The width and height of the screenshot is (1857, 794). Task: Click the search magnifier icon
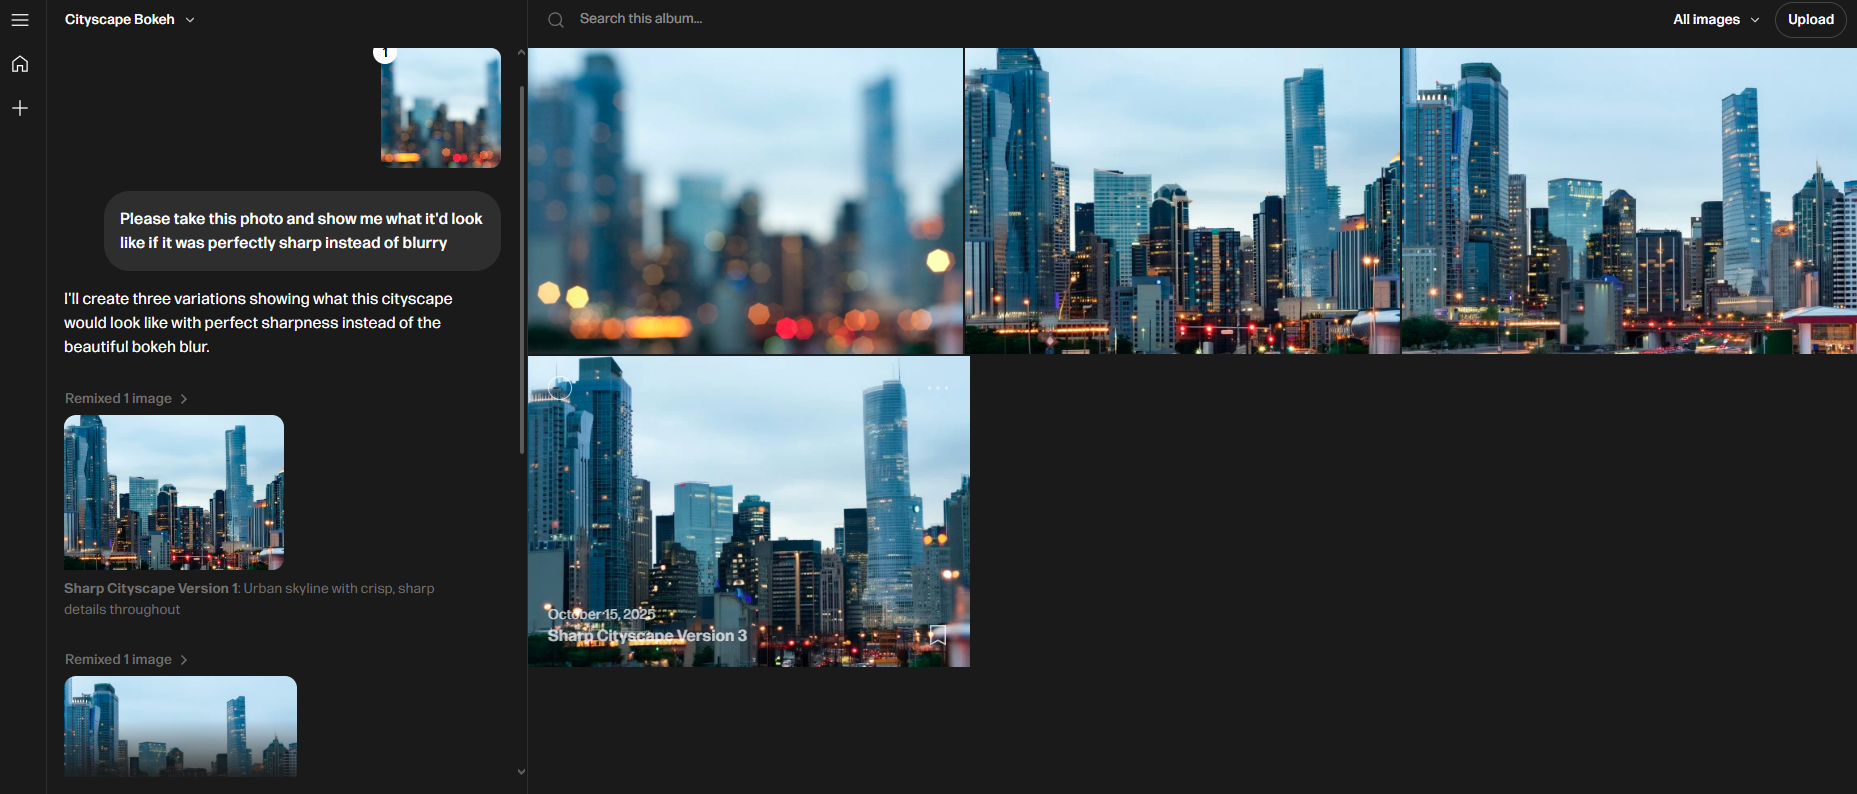pyautogui.click(x=556, y=20)
